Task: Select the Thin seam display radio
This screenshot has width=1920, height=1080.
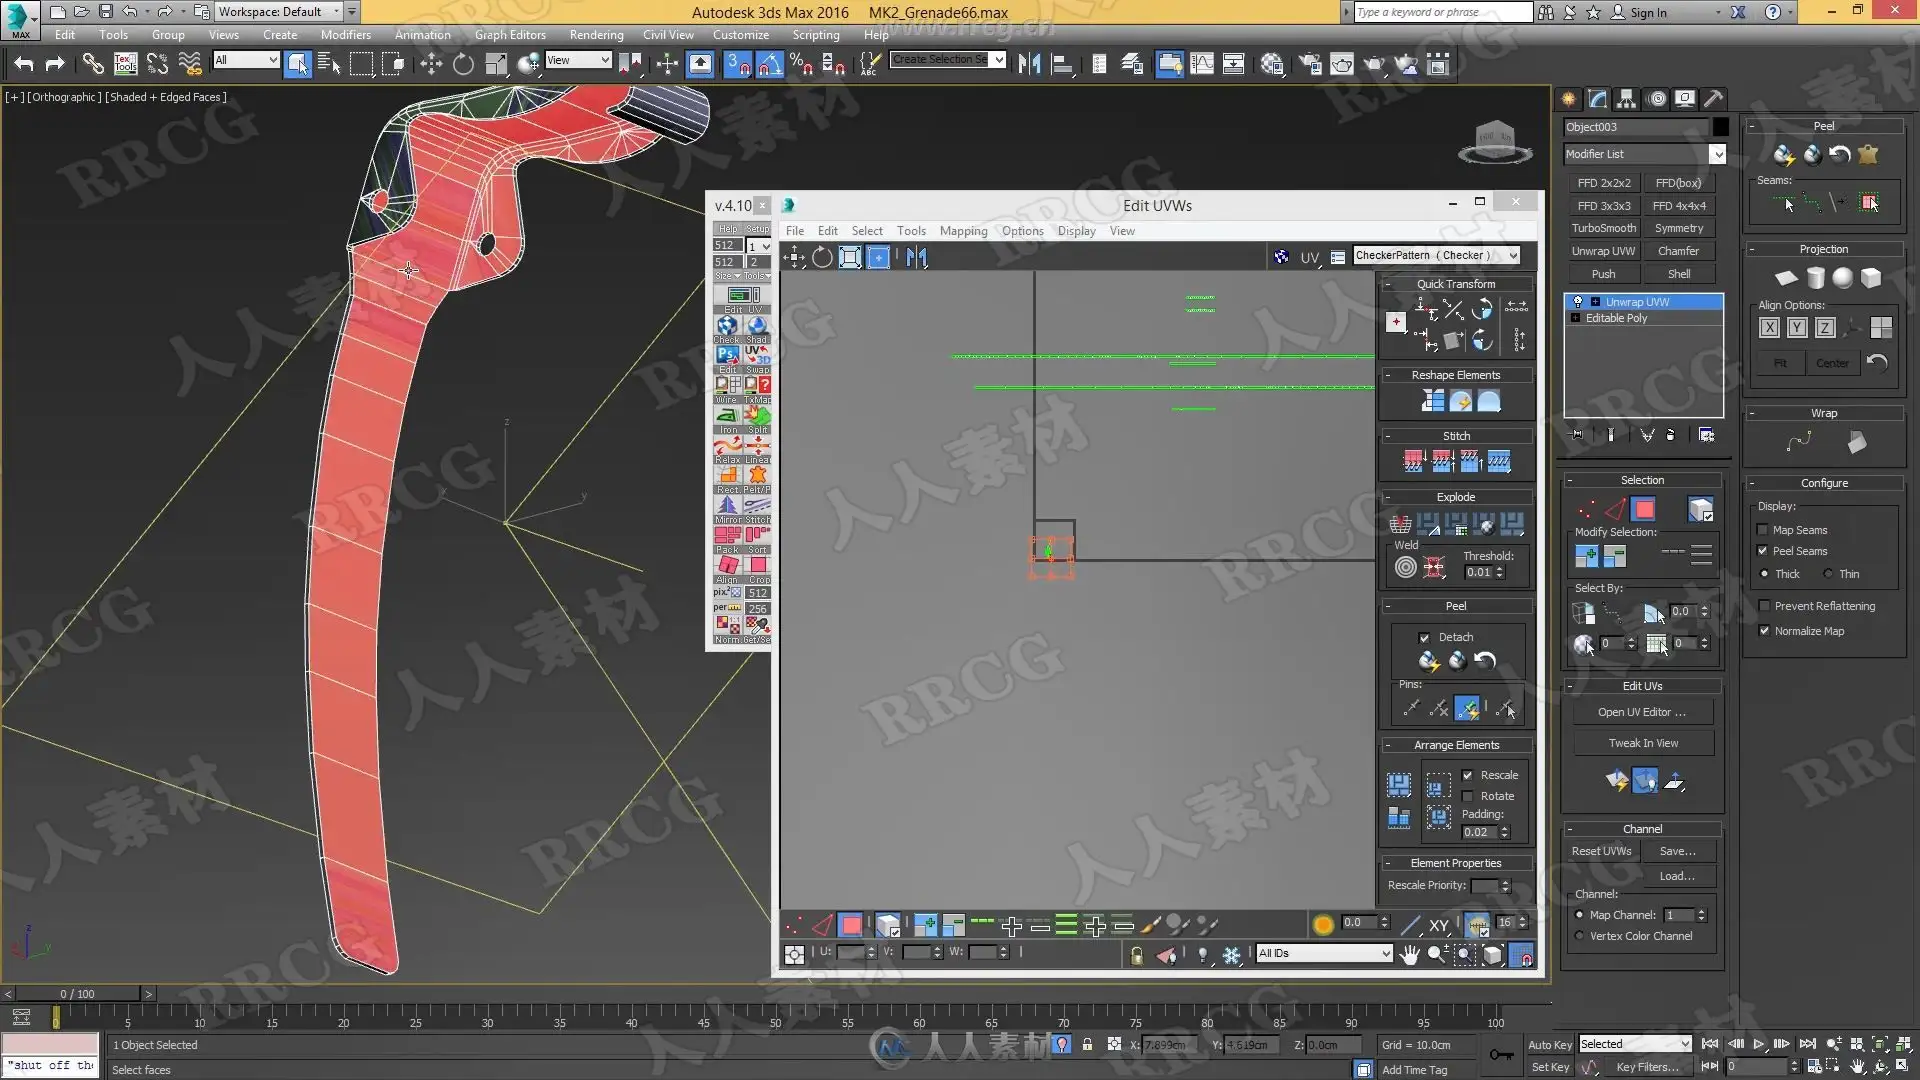Action: pos(1828,574)
